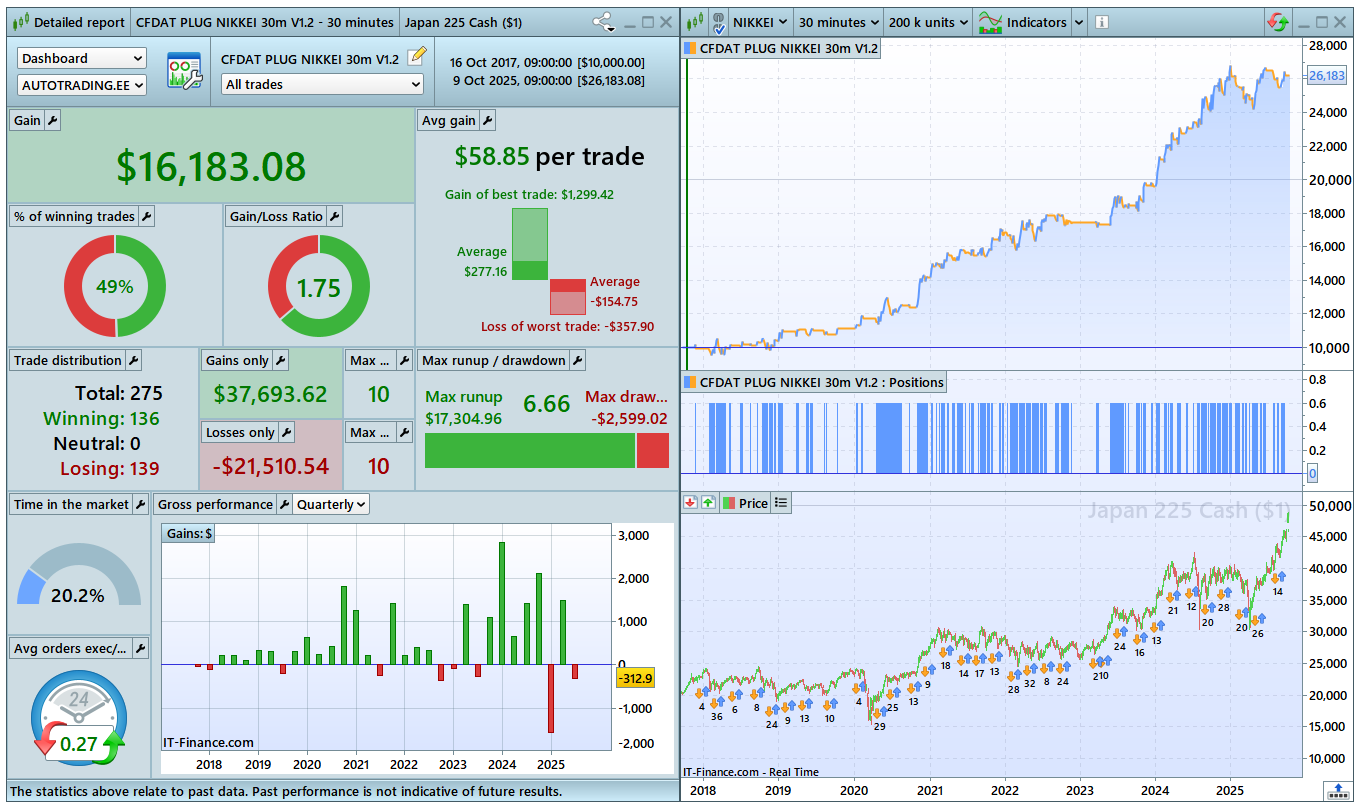The height and width of the screenshot is (808, 1359).
Task: Click the info icon in chart toolbar
Action: point(1101,22)
